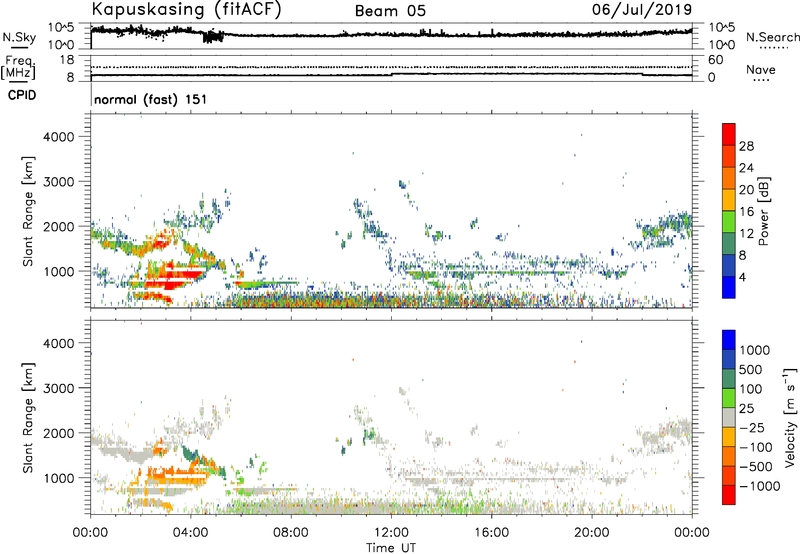Click the light green 12–16 dB Power segment
The height and width of the screenshot is (554, 800).
[729, 222]
